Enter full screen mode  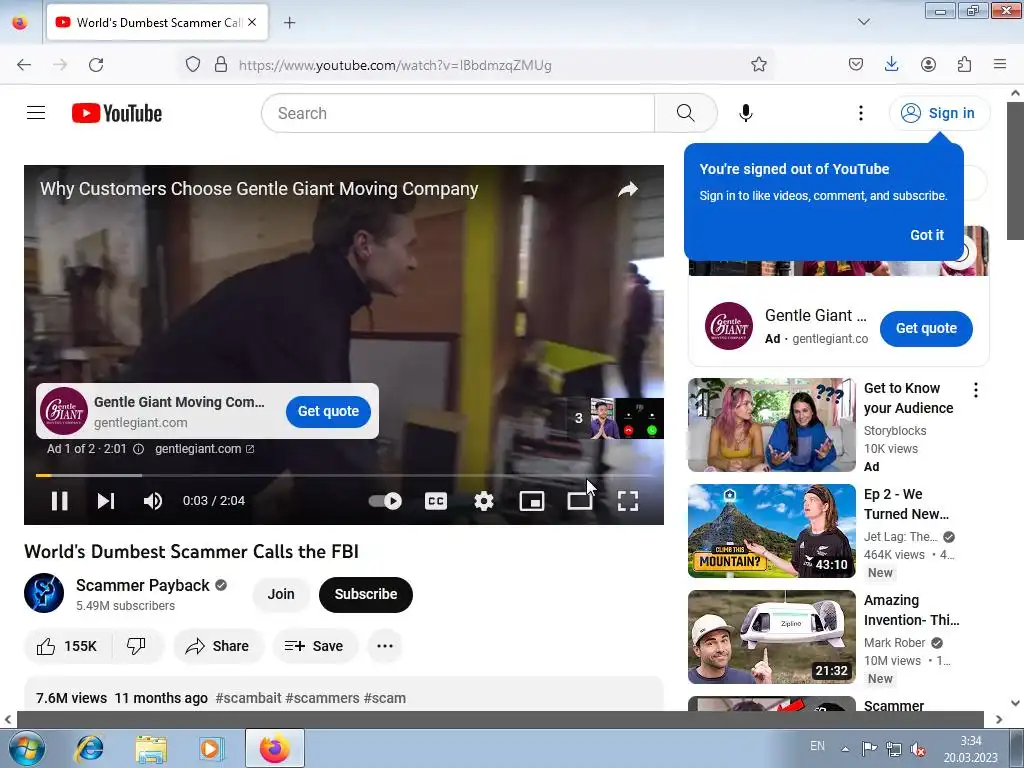pyautogui.click(x=628, y=501)
